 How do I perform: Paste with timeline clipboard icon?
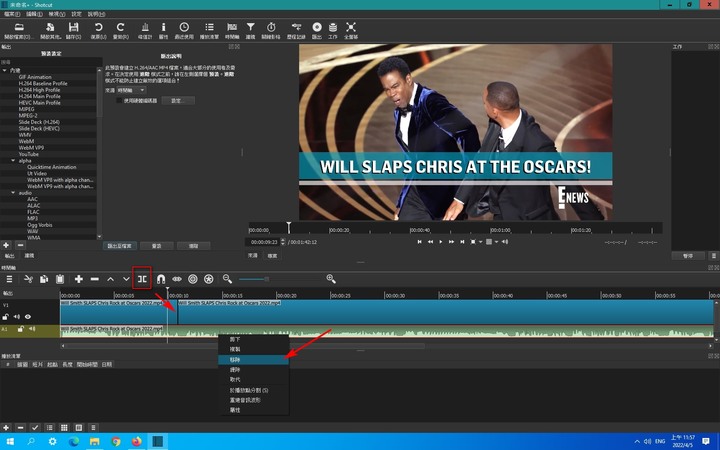click(60, 279)
